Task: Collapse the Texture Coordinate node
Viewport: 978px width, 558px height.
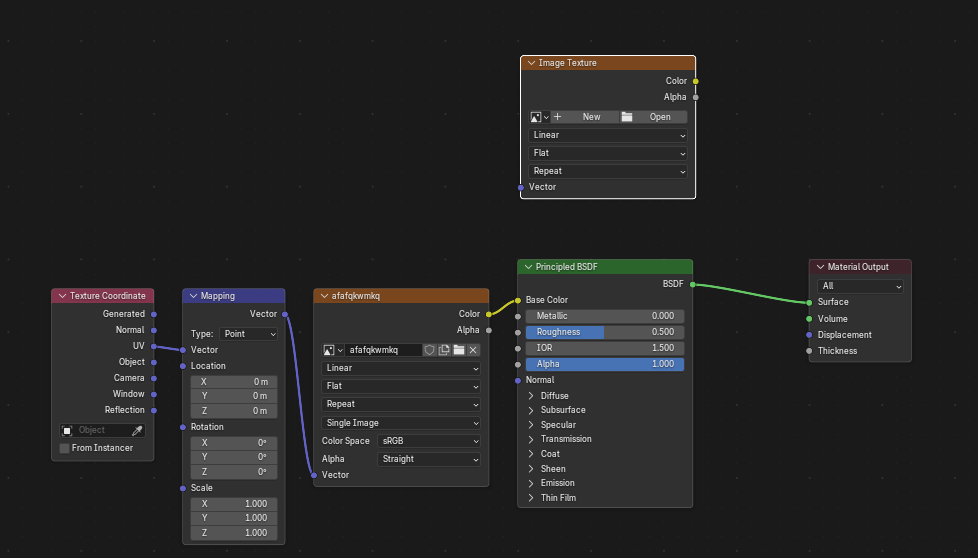Action: (62, 296)
